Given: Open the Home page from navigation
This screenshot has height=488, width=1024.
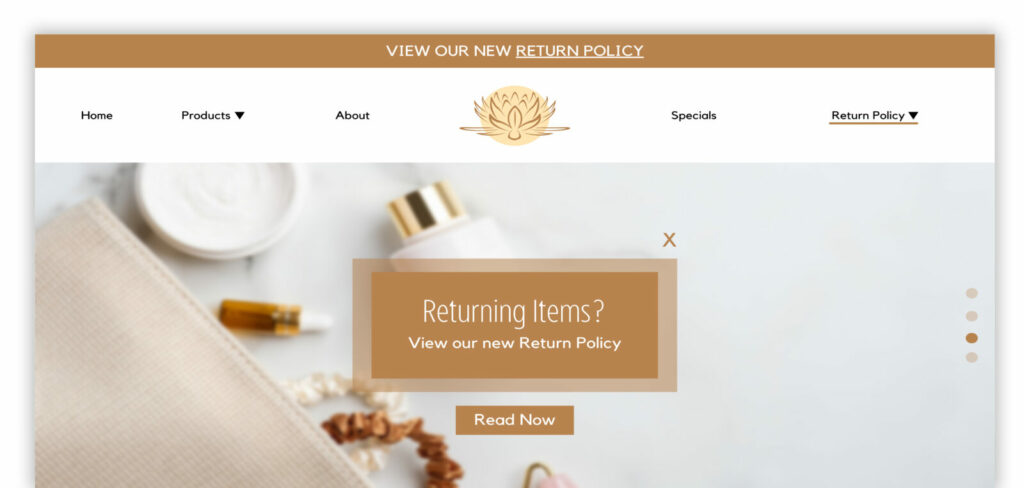Looking at the screenshot, I should 97,116.
